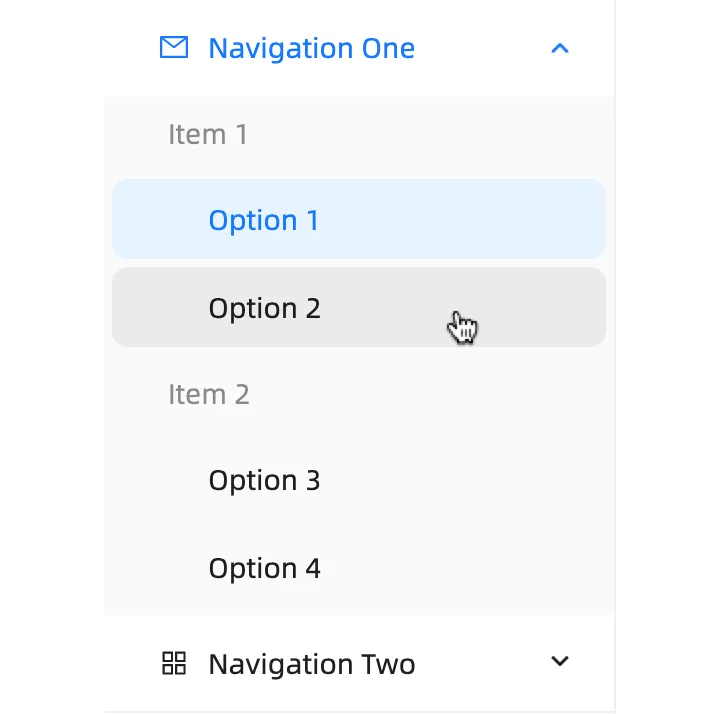Viewport: 720px width, 714px height.
Task: Toggle the blue upward arrow icon
Action: [x=560, y=48]
